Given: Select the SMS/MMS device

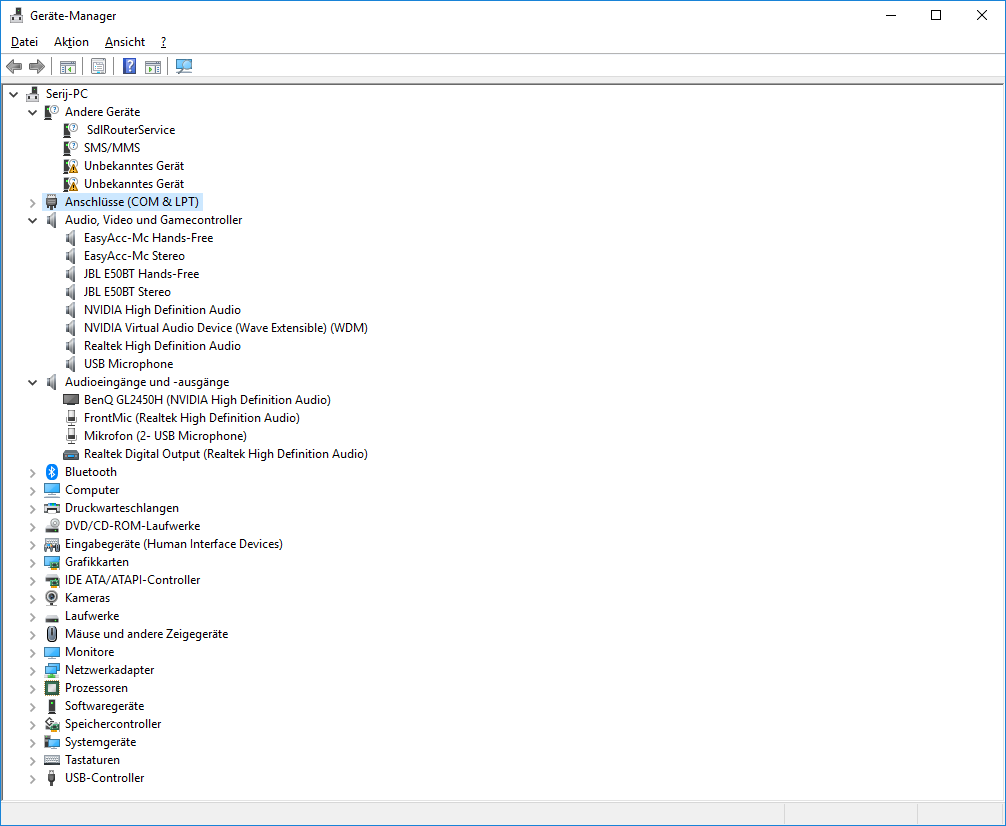Looking at the screenshot, I should coord(112,148).
